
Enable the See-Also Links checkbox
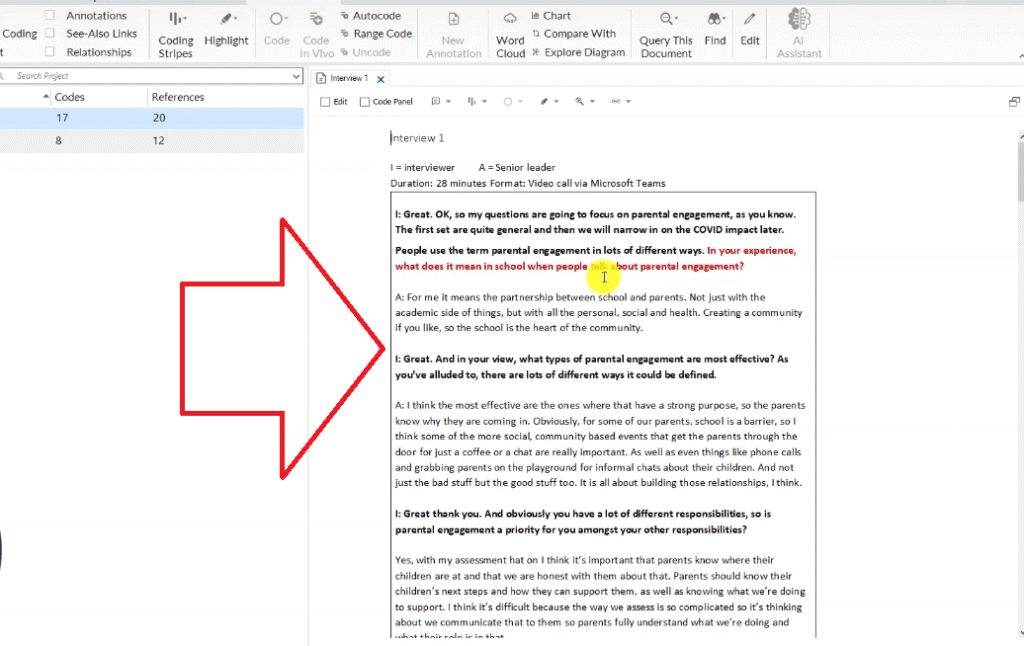pyautogui.click(x=50, y=34)
